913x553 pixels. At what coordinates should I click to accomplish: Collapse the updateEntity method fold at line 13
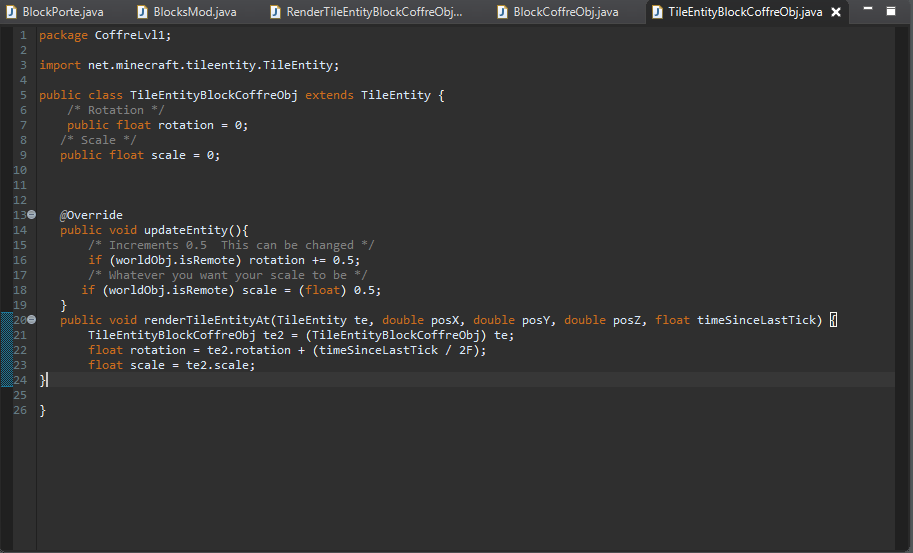(31, 215)
